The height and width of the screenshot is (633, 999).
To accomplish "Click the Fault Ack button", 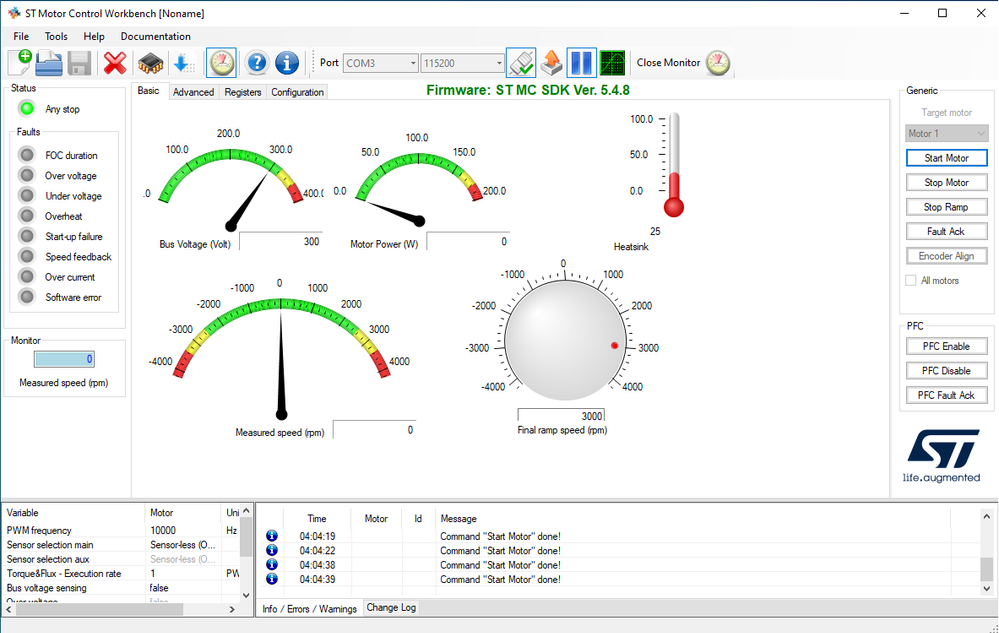I will click(x=947, y=231).
